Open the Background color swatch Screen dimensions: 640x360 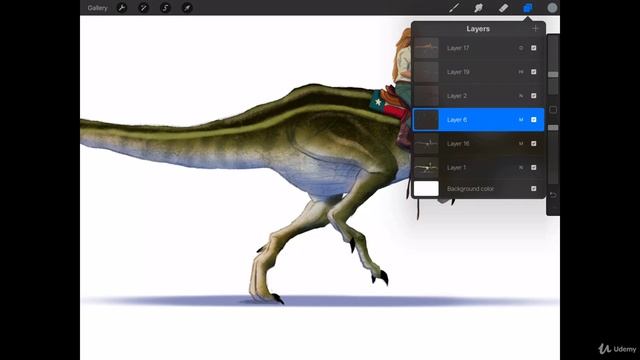click(x=426, y=189)
